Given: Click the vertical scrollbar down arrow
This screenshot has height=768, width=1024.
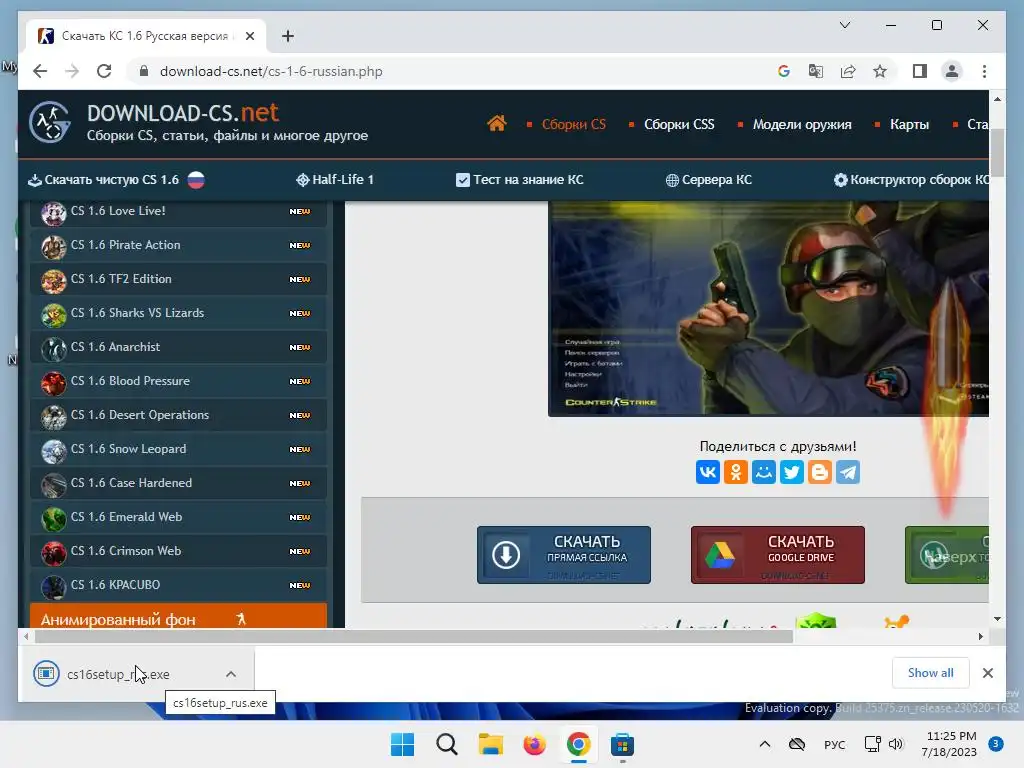Looking at the screenshot, I should pyautogui.click(x=997, y=618).
